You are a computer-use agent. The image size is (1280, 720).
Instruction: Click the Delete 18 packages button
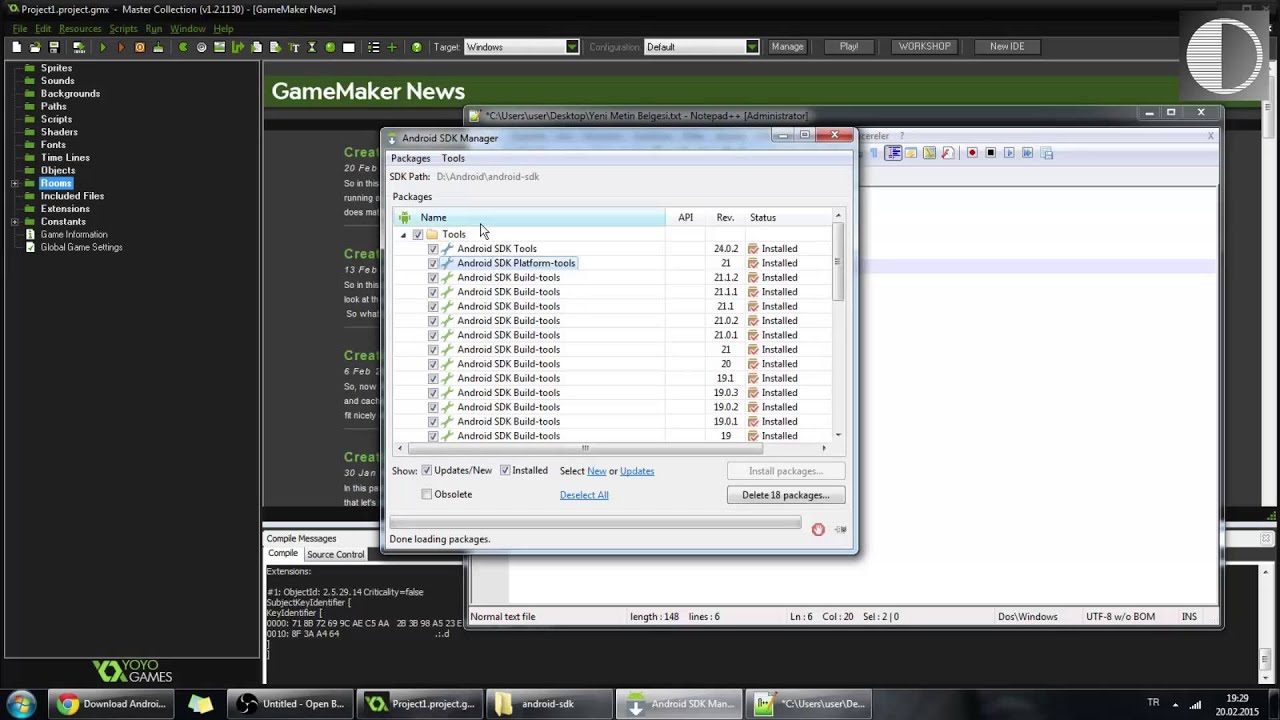786,495
